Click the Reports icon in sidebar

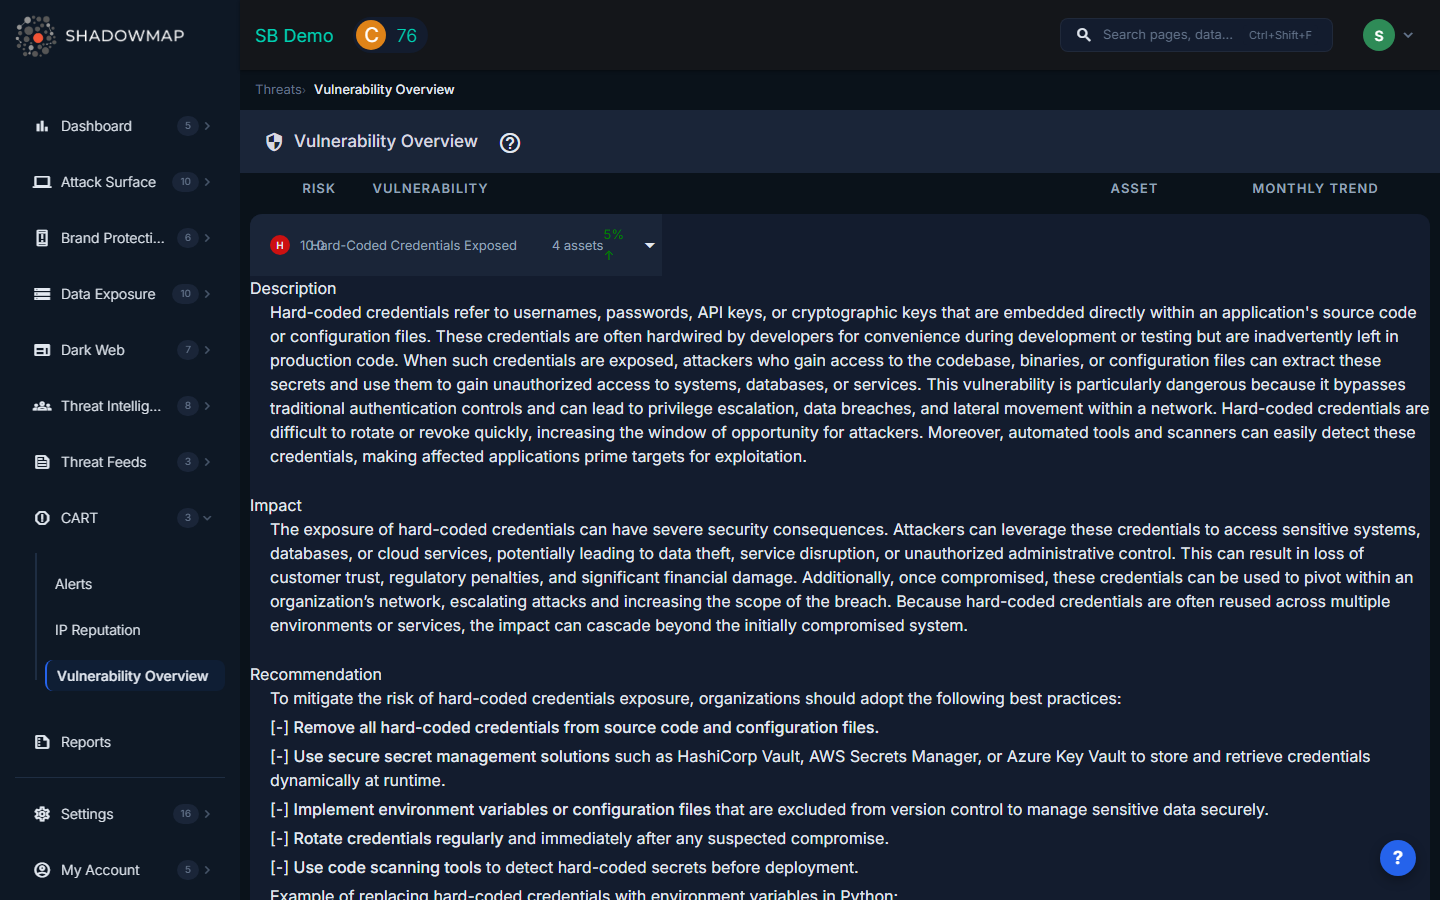42,742
